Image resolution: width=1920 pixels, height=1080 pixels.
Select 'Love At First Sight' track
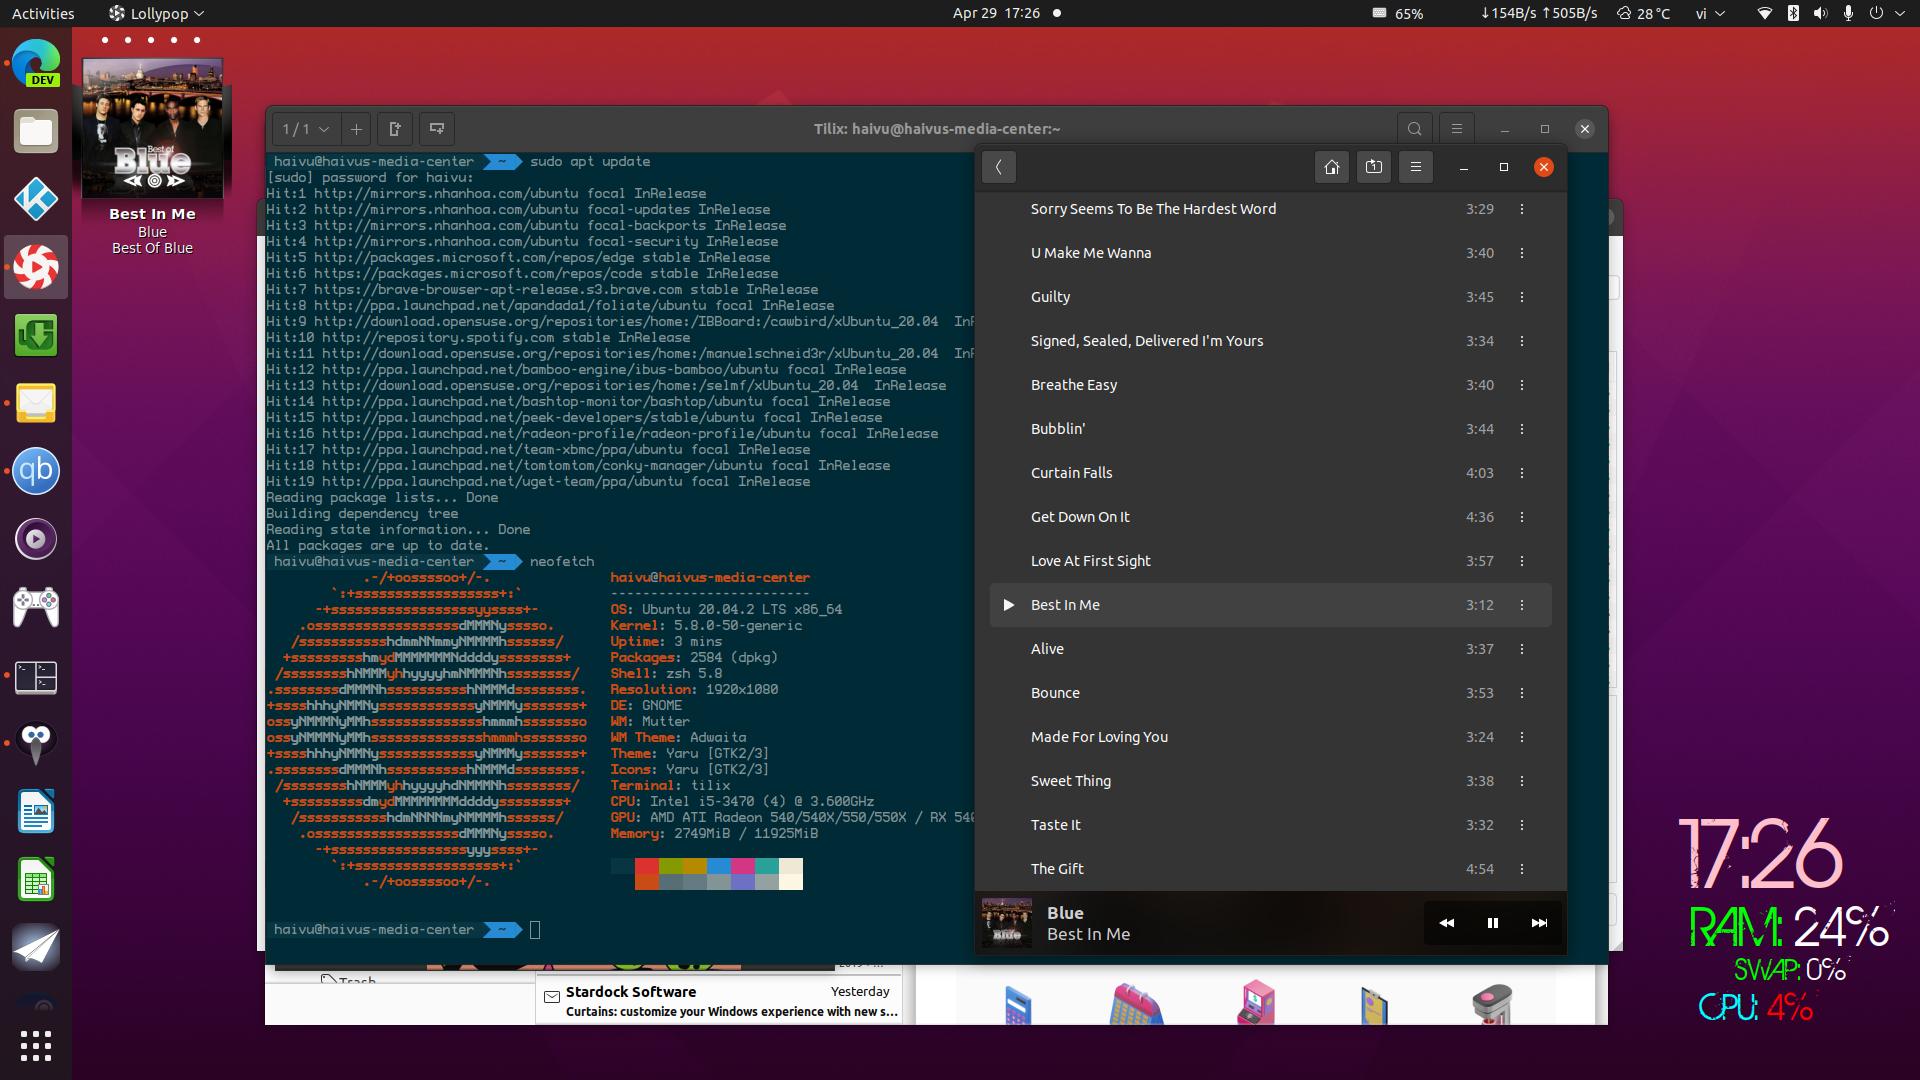1270,561
